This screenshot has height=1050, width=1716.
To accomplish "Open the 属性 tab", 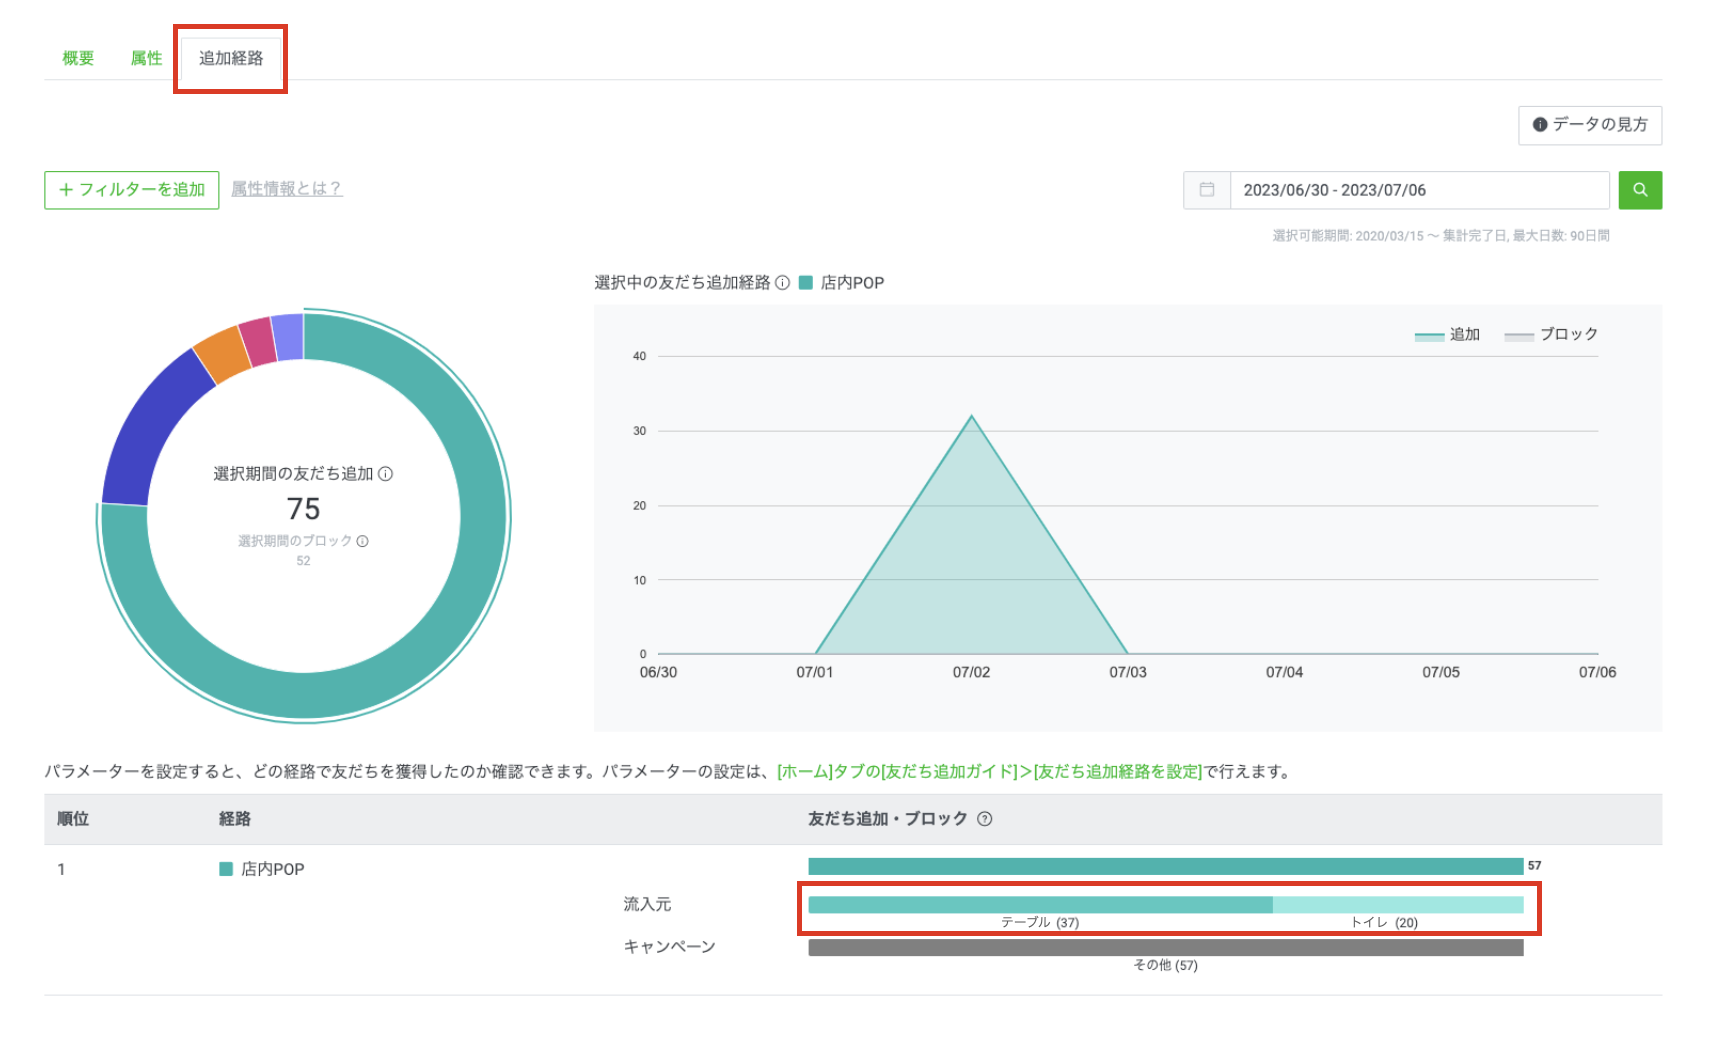I will [x=146, y=58].
